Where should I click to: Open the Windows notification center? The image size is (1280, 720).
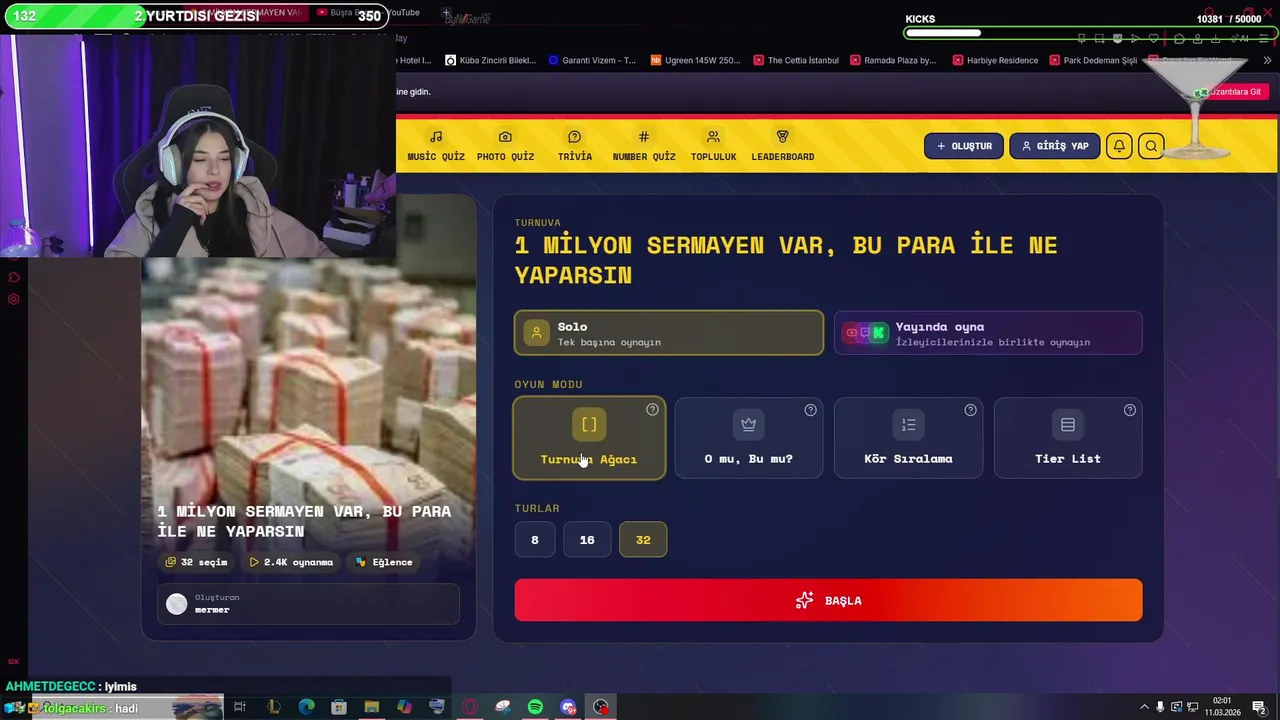click(x=1259, y=707)
